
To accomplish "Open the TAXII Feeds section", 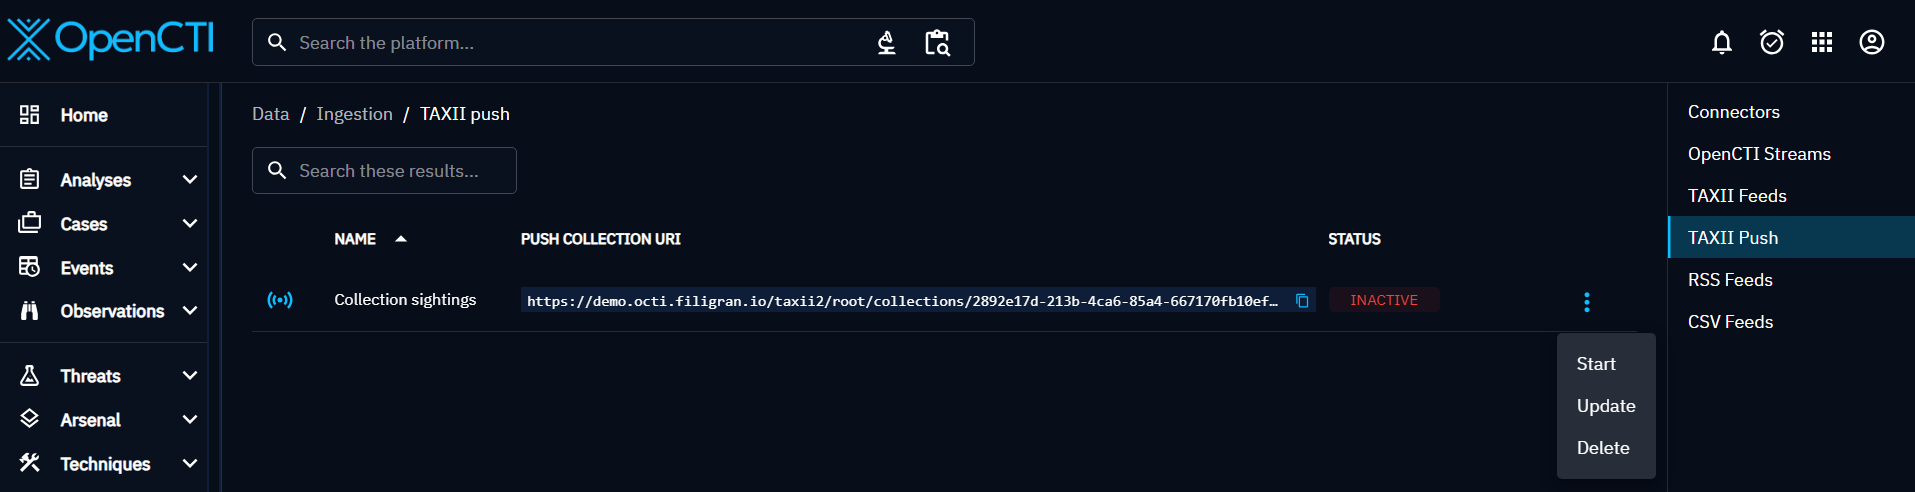I will pyautogui.click(x=1737, y=196).
